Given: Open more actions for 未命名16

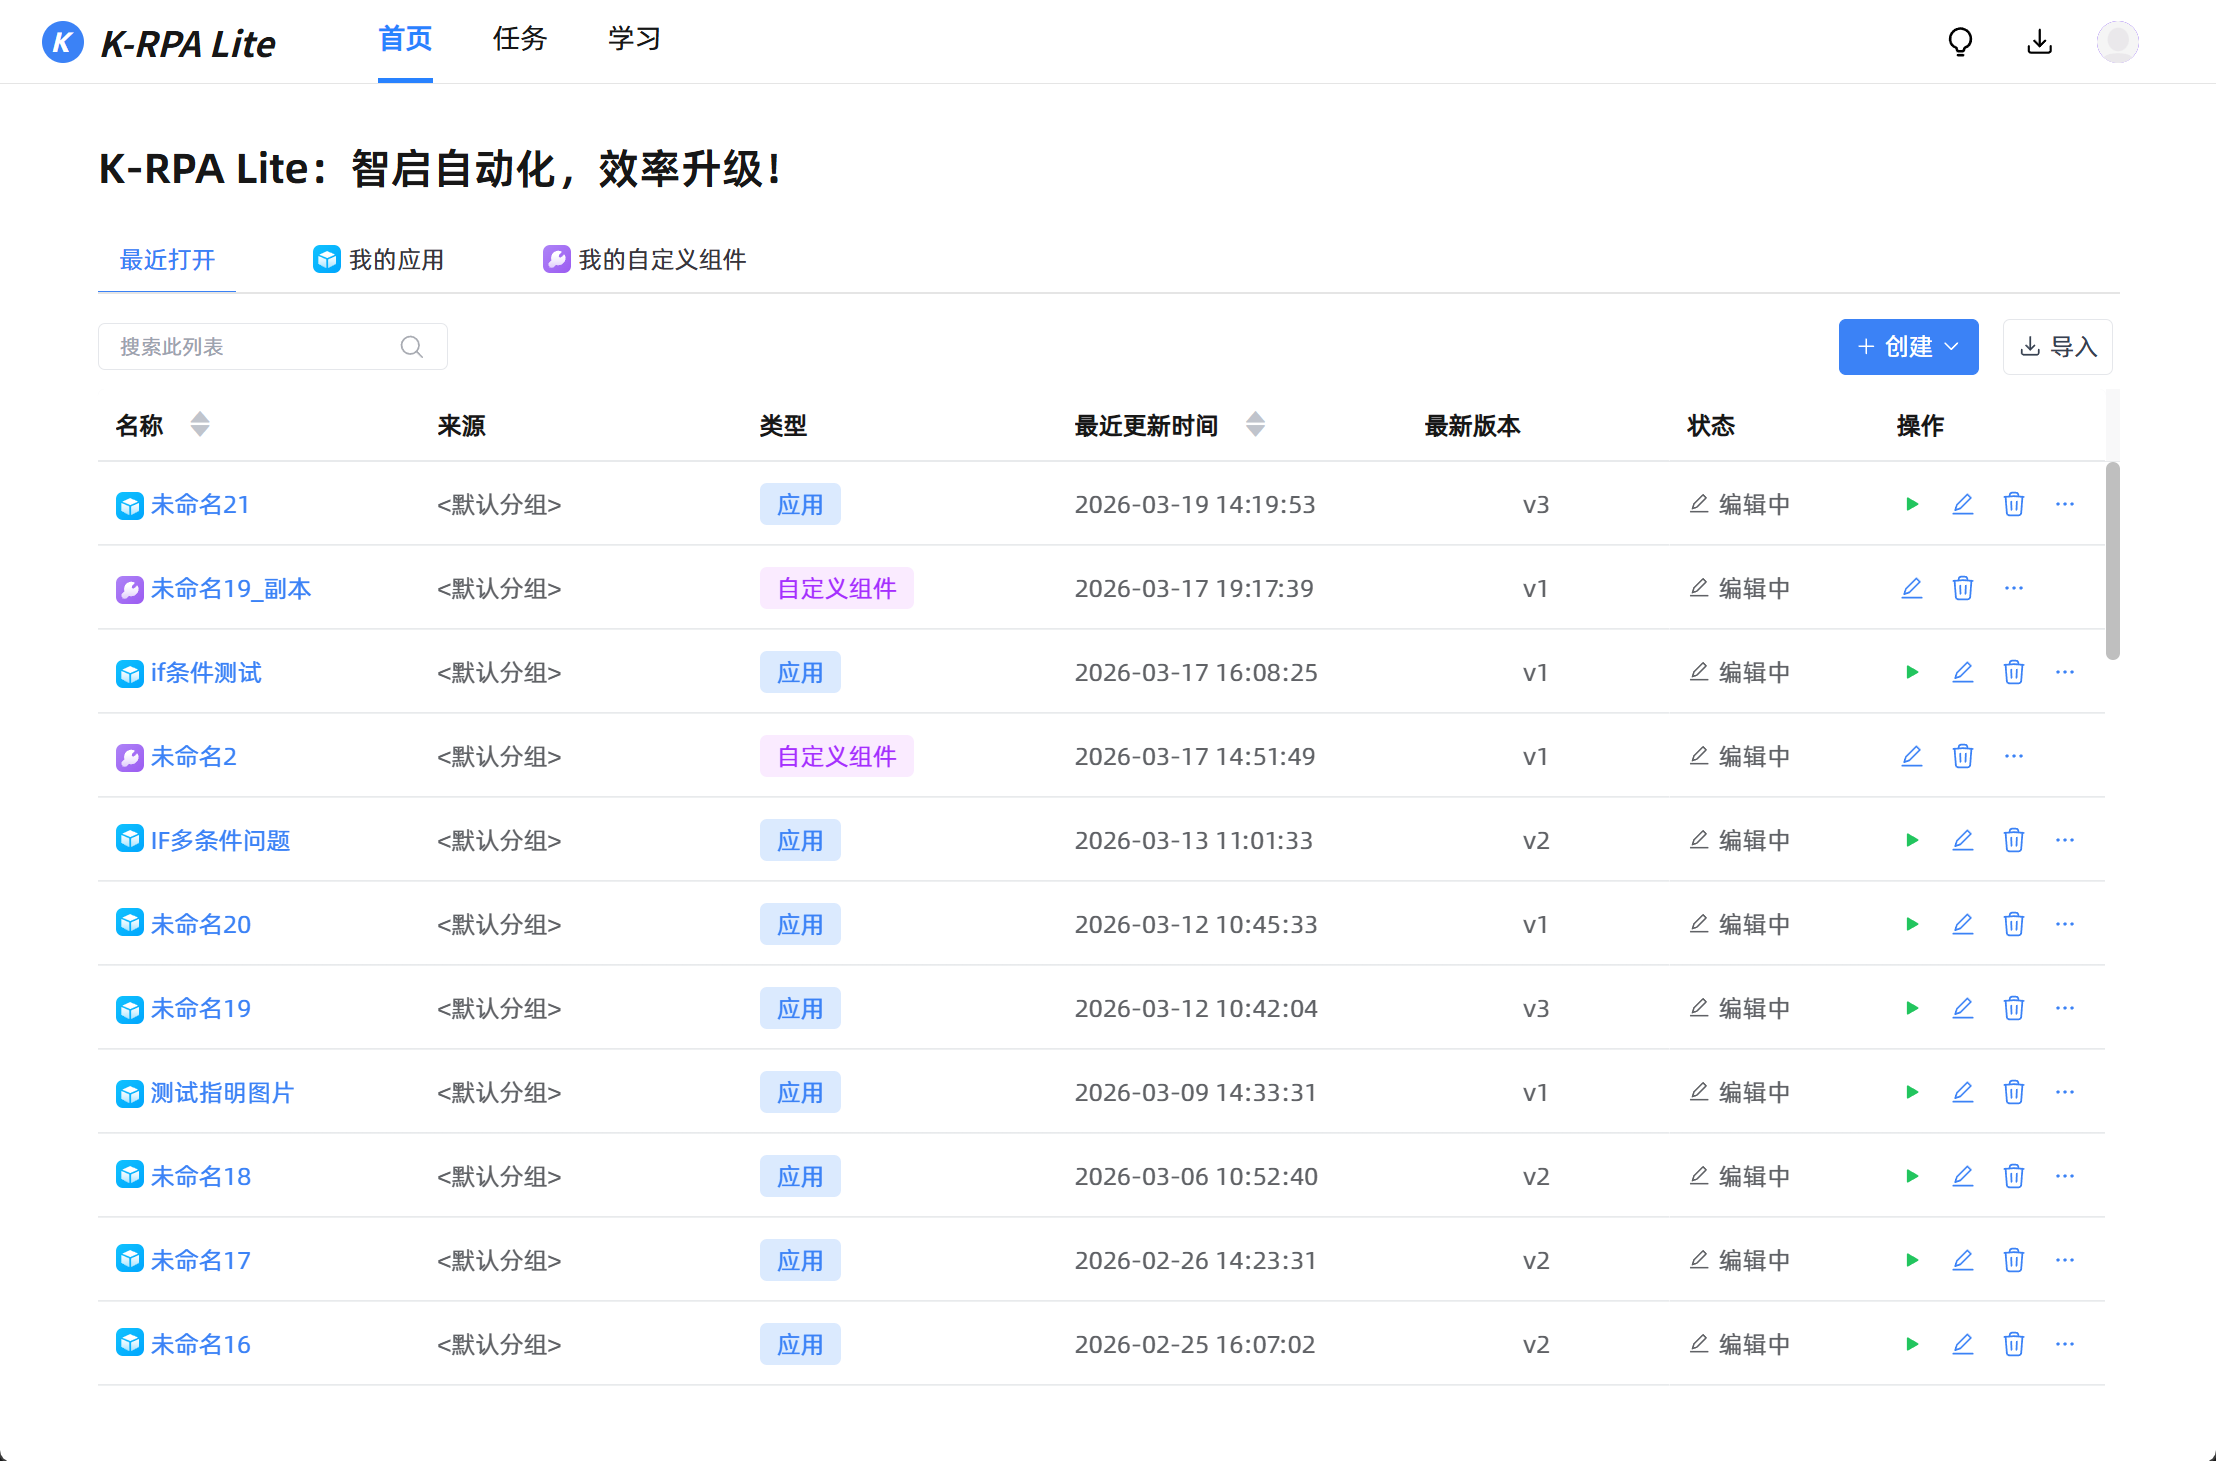Looking at the screenshot, I should click(x=2065, y=1344).
